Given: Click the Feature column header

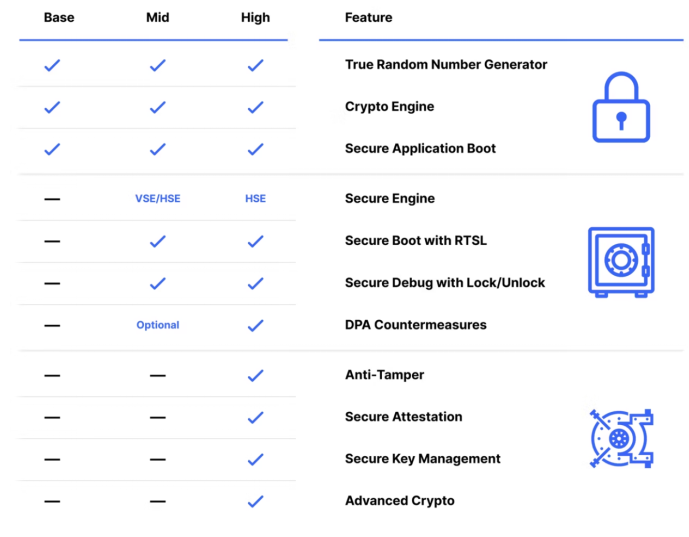Looking at the screenshot, I should click(368, 17).
